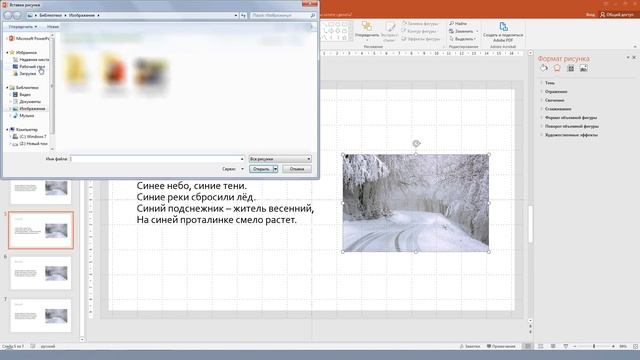Open the Fill & Line tab in Format Picture pane
The height and width of the screenshot is (360, 640).
(x=544, y=69)
